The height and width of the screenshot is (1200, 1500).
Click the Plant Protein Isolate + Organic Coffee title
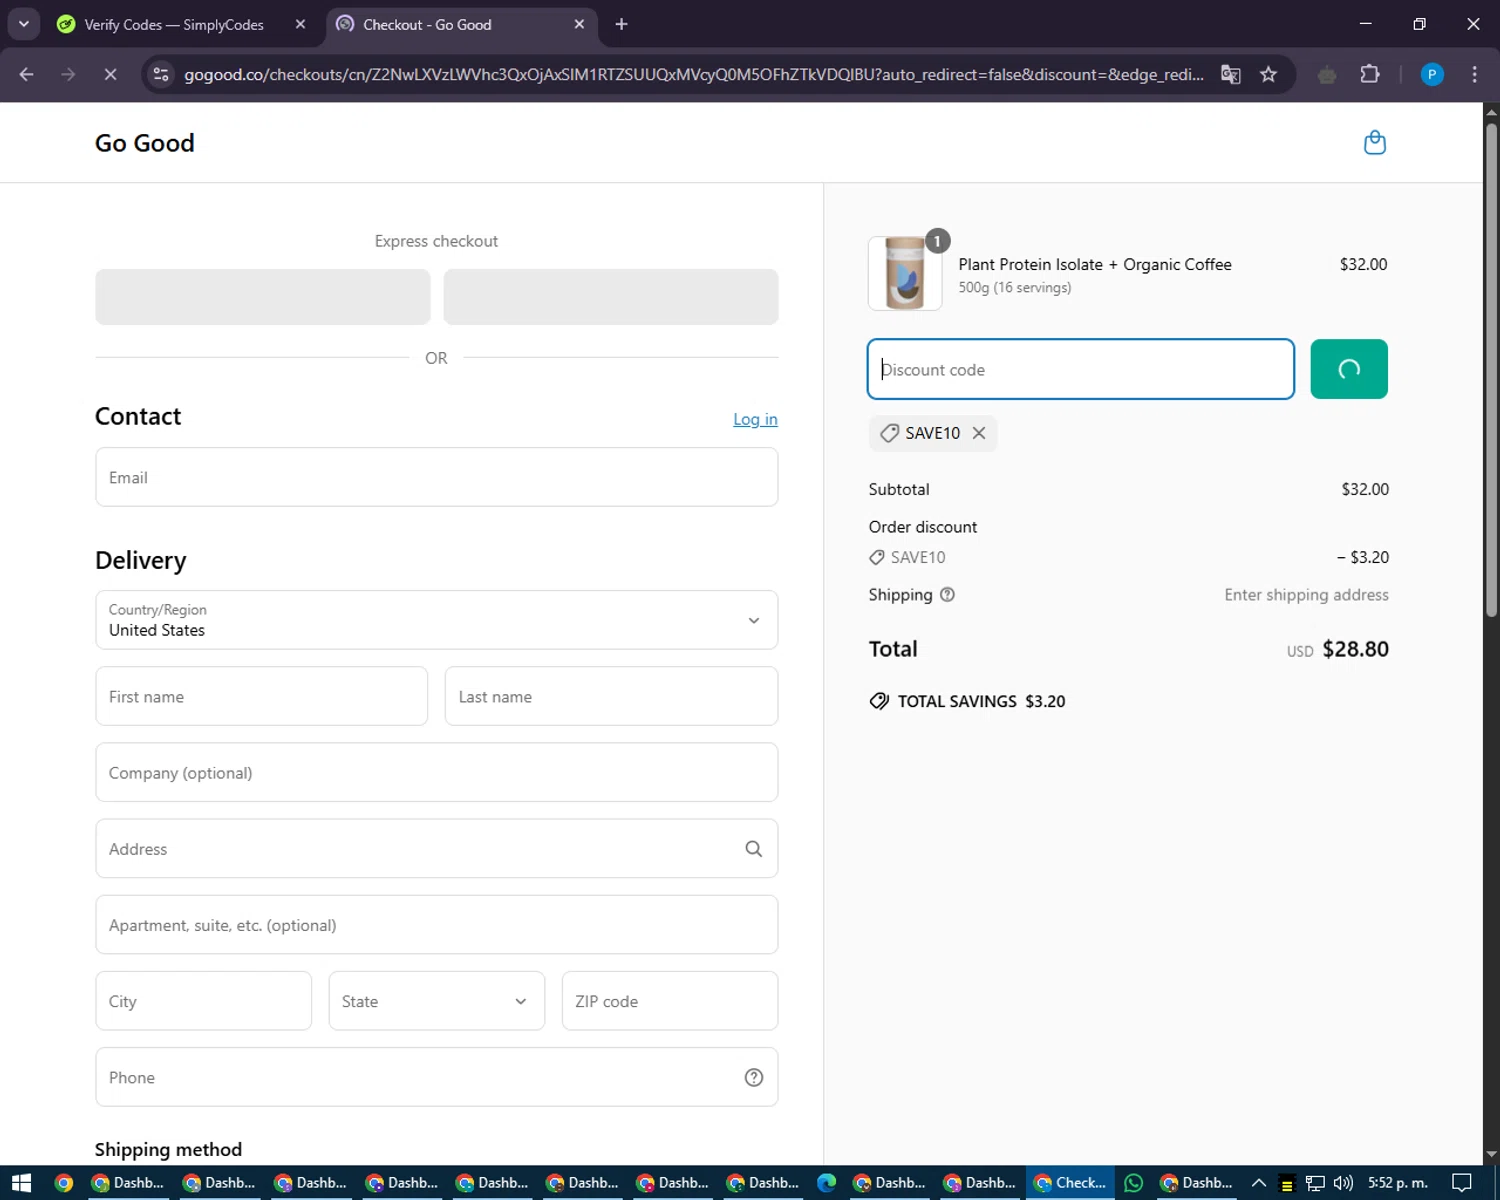pos(1095,264)
